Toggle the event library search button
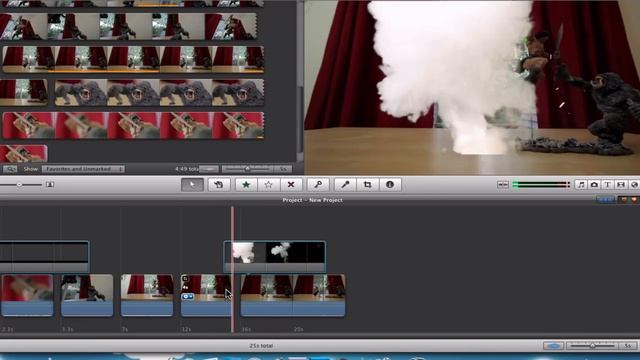This screenshot has height=360, width=640. click(x=10, y=169)
